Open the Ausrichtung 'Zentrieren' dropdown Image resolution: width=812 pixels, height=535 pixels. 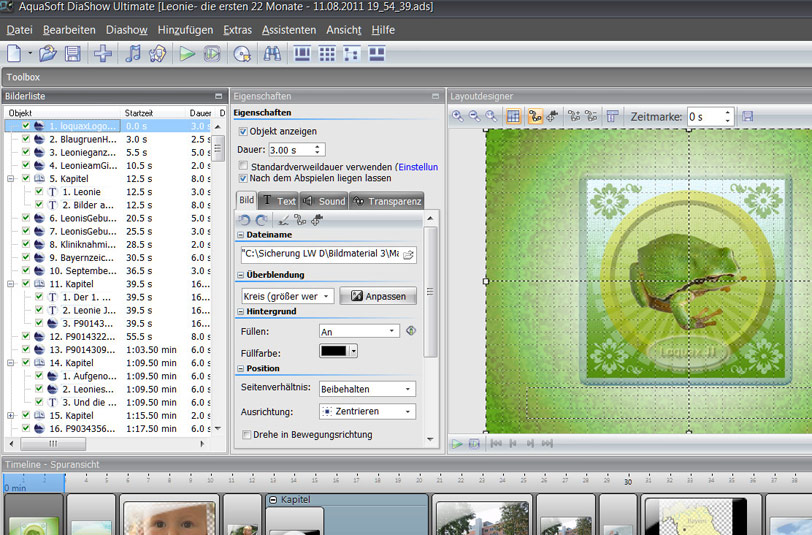pyautogui.click(x=366, y=411)
